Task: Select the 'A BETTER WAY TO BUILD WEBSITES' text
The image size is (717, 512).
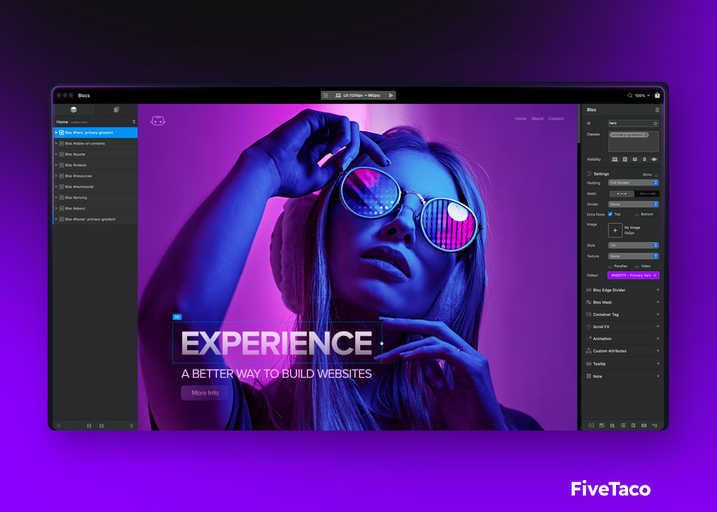Action: [276, 374]
